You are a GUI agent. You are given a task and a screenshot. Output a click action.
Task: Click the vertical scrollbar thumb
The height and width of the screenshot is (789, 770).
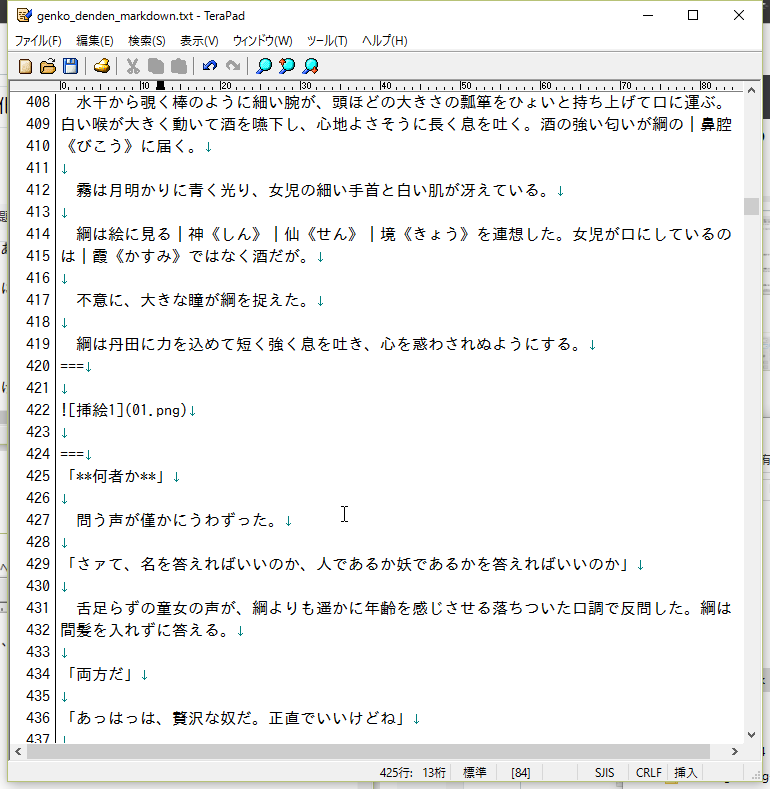coord(751,206)
